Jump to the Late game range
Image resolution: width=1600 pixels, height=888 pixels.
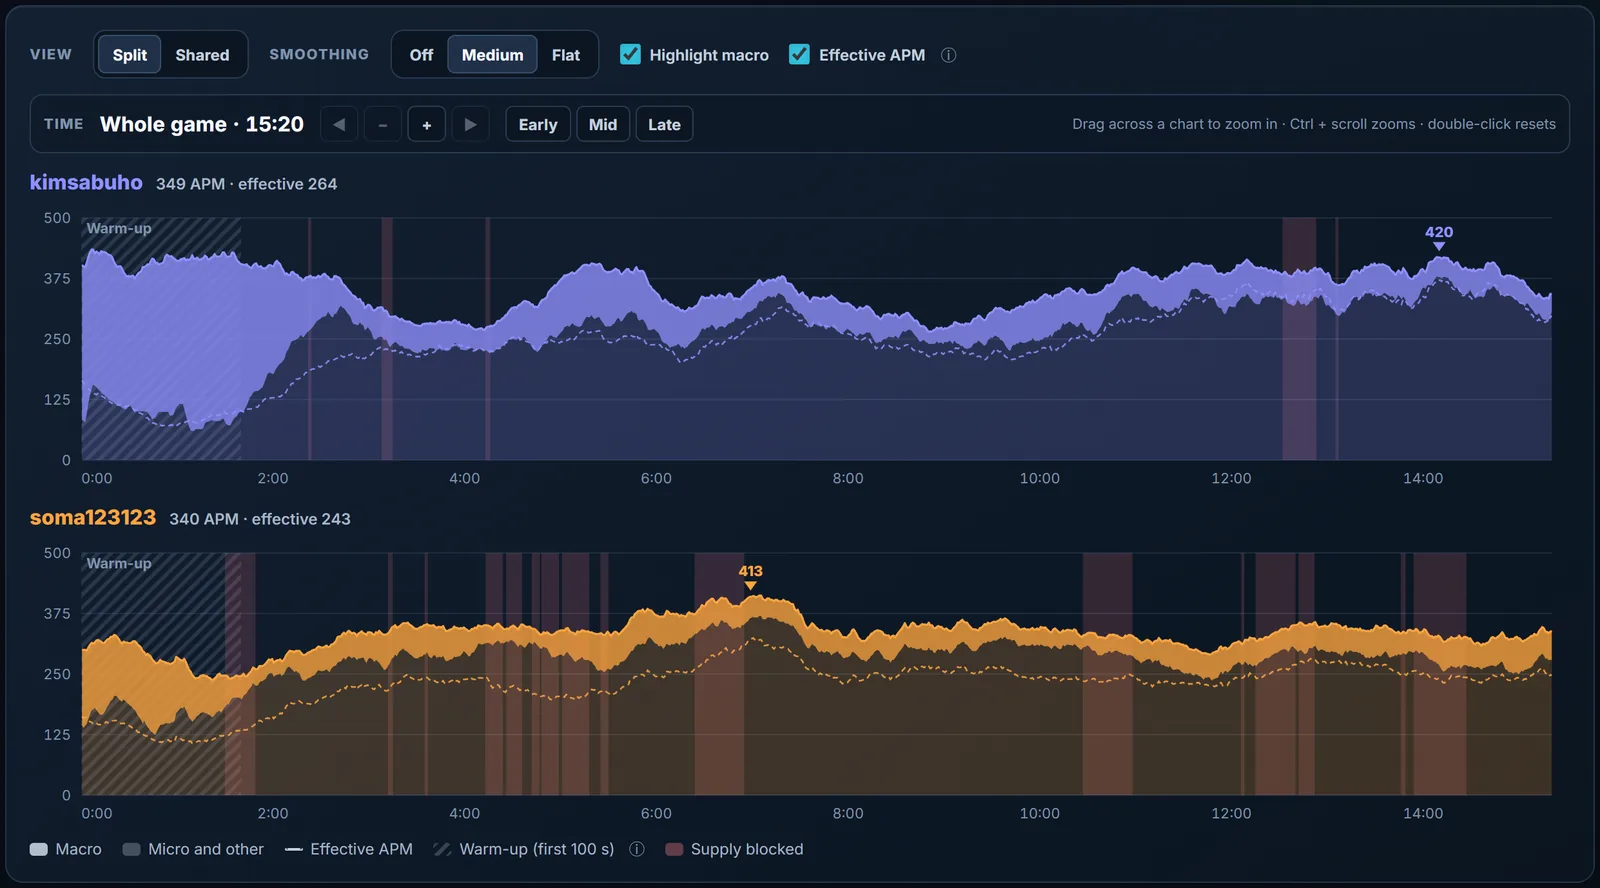(x=664, y=124)
